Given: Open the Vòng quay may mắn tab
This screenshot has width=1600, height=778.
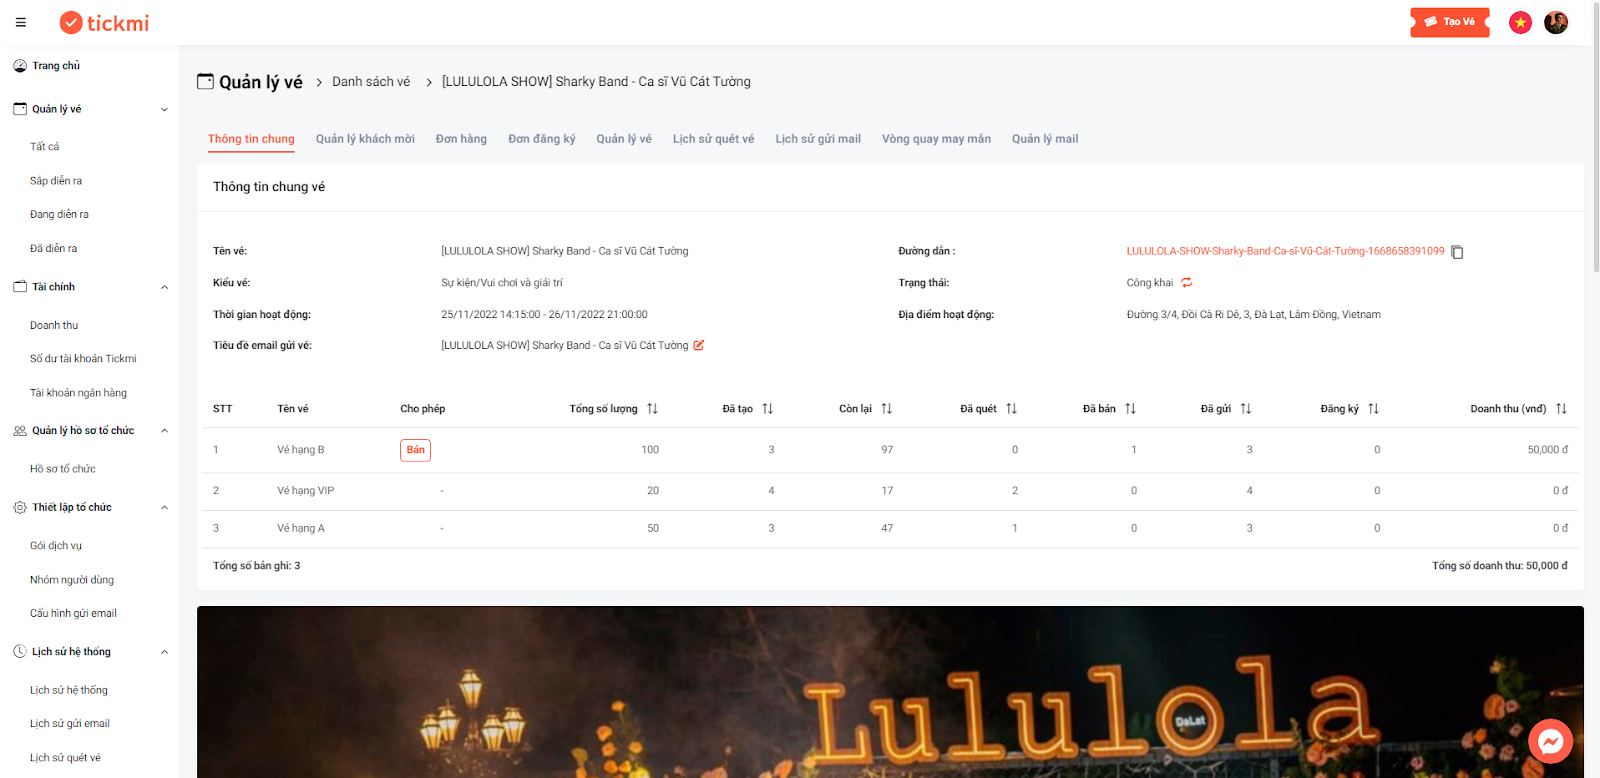Looking at the screenshot, I should tap(936, 139).
